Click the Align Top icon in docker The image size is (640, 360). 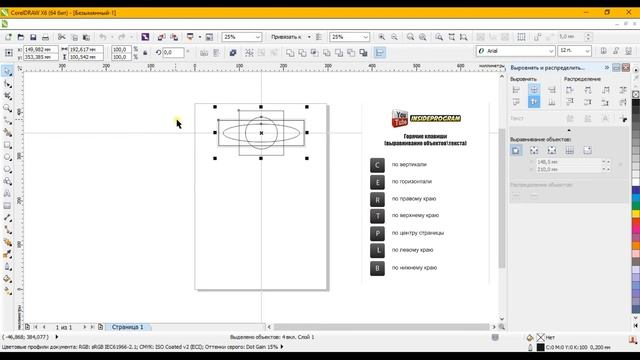pyautogui.click(x=516, y=102)
